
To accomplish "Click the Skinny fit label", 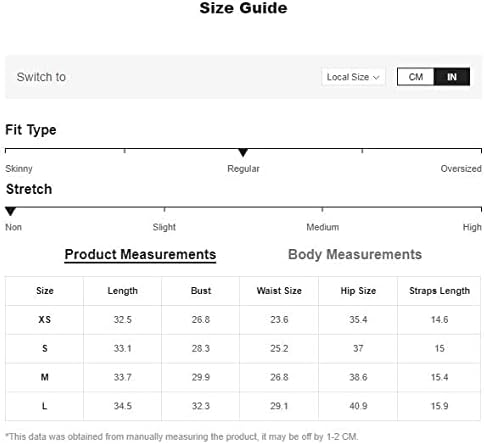I will coord(19,169).
